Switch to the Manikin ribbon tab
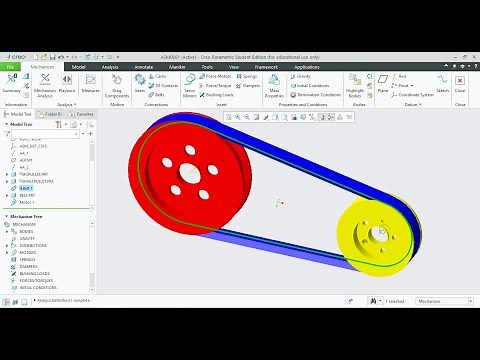 (x=177, y=67)
